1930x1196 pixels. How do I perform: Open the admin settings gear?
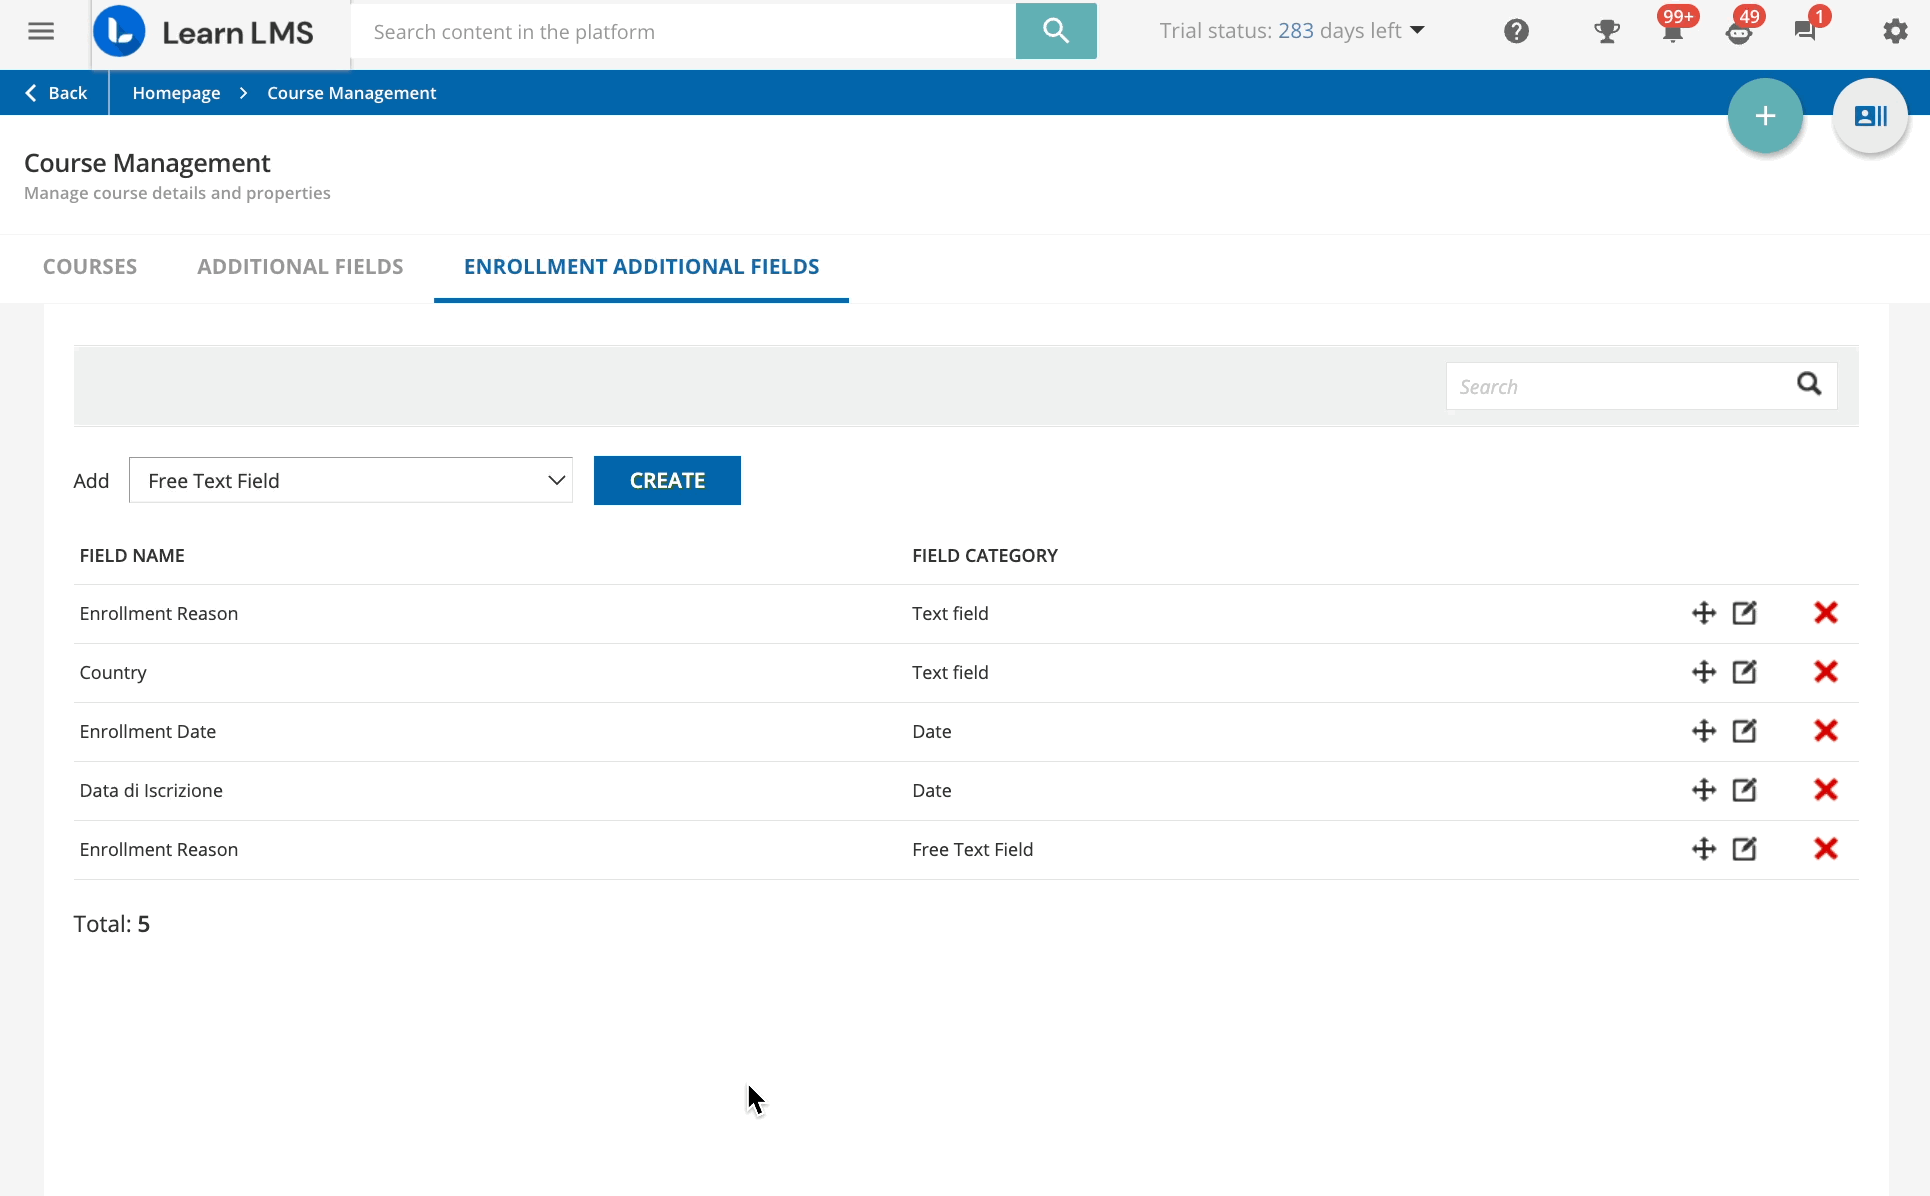click(1895, 31)
